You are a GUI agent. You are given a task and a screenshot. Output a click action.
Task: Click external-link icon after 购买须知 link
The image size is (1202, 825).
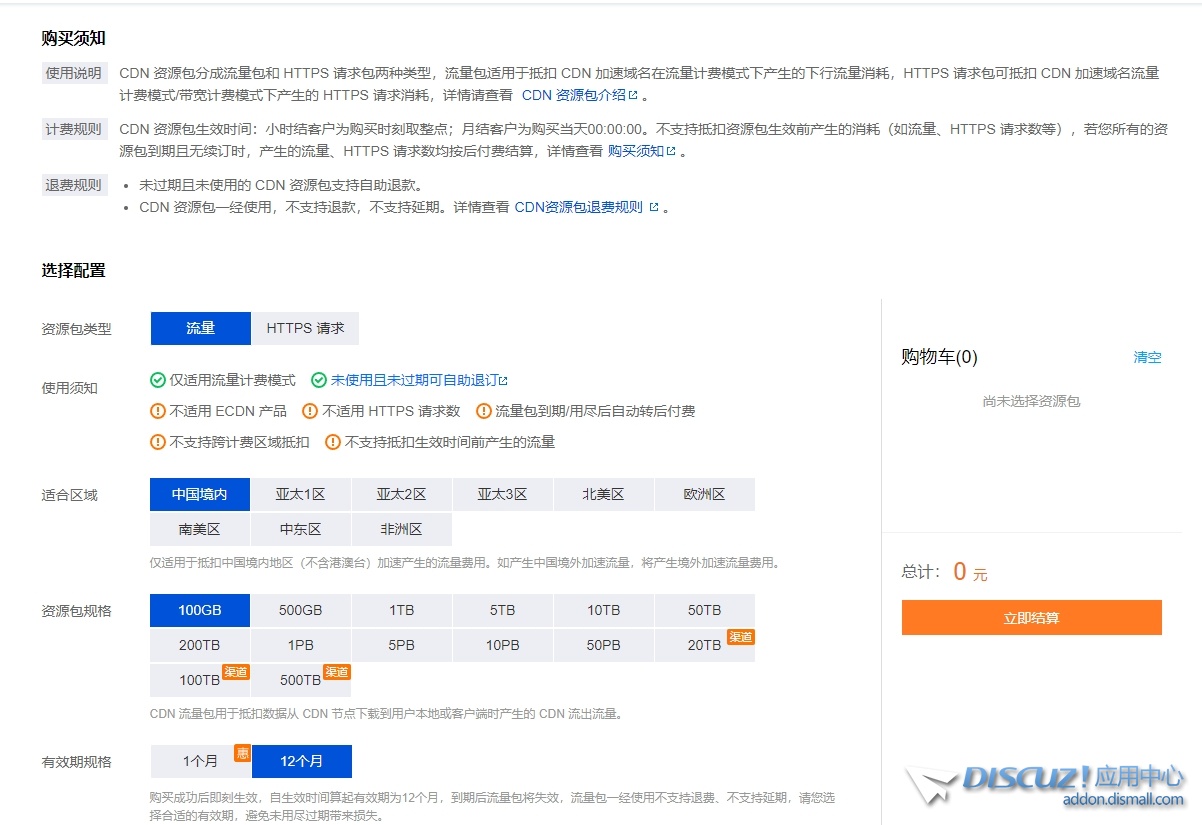671,152
